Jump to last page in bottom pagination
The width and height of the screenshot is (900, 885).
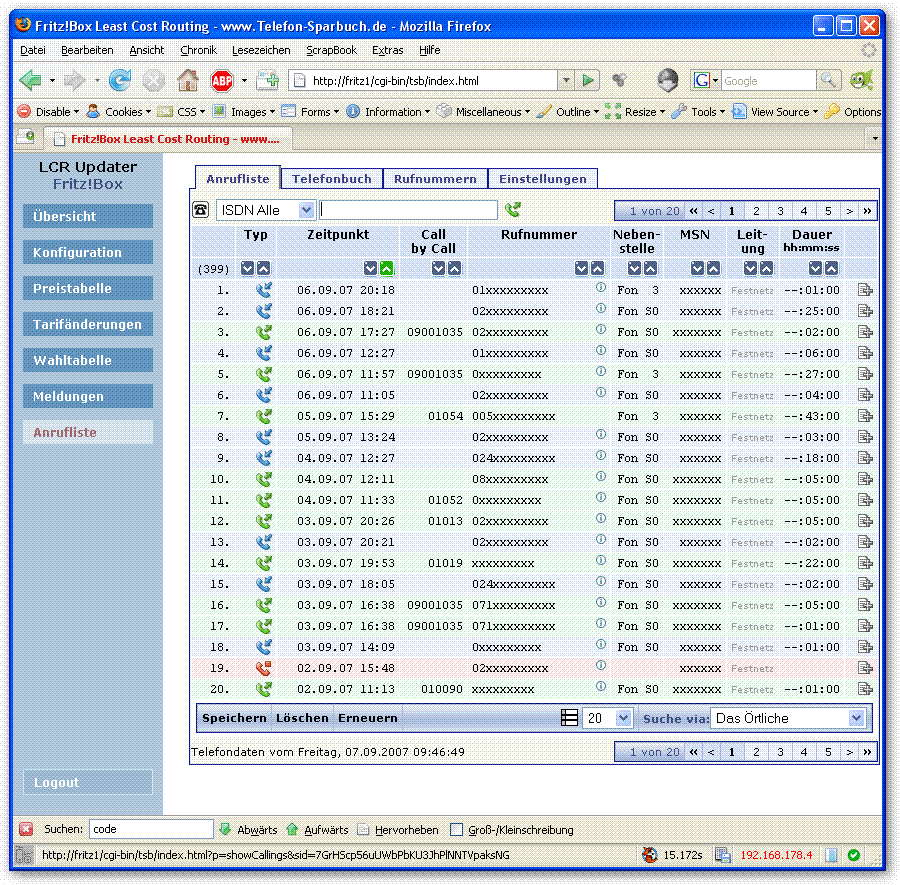point(867,751)
